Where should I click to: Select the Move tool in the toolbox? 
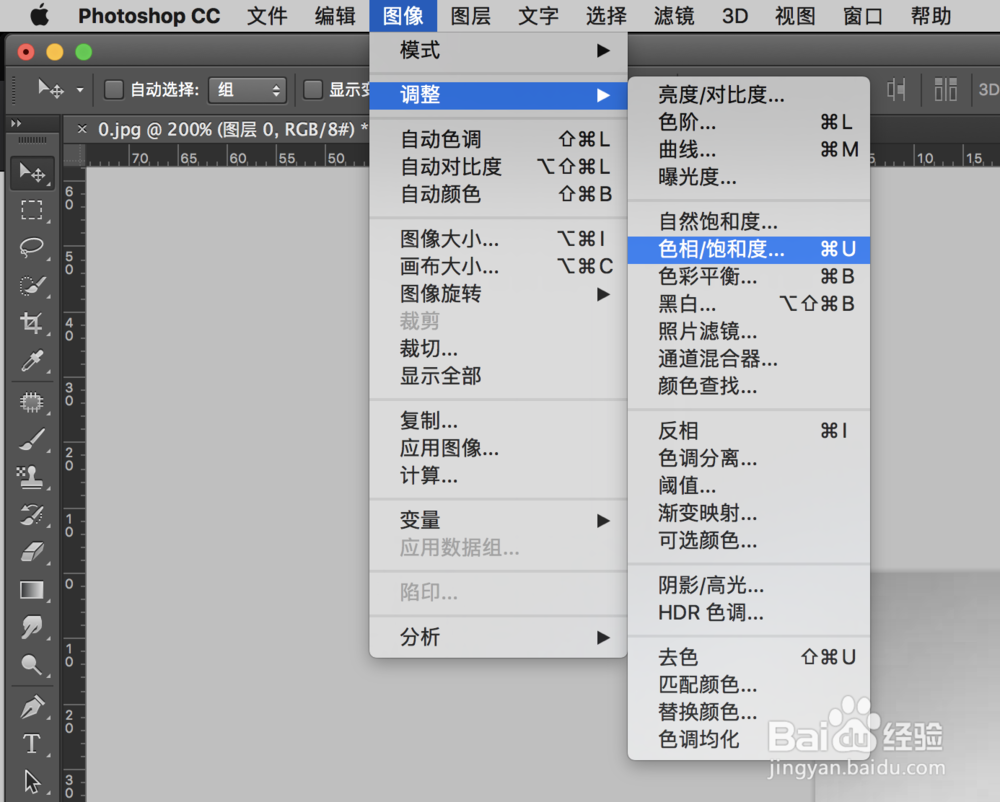coord(31,173)
